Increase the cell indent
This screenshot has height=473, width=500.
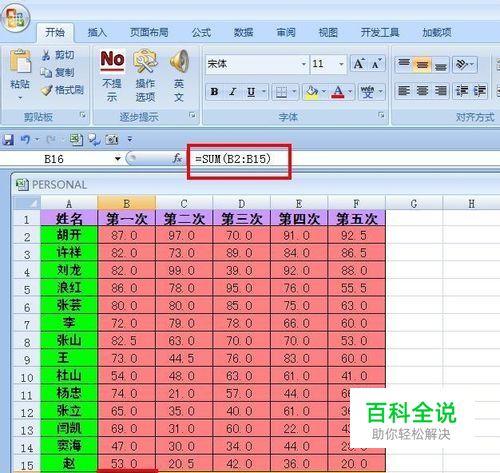click(x=479, y=91)
